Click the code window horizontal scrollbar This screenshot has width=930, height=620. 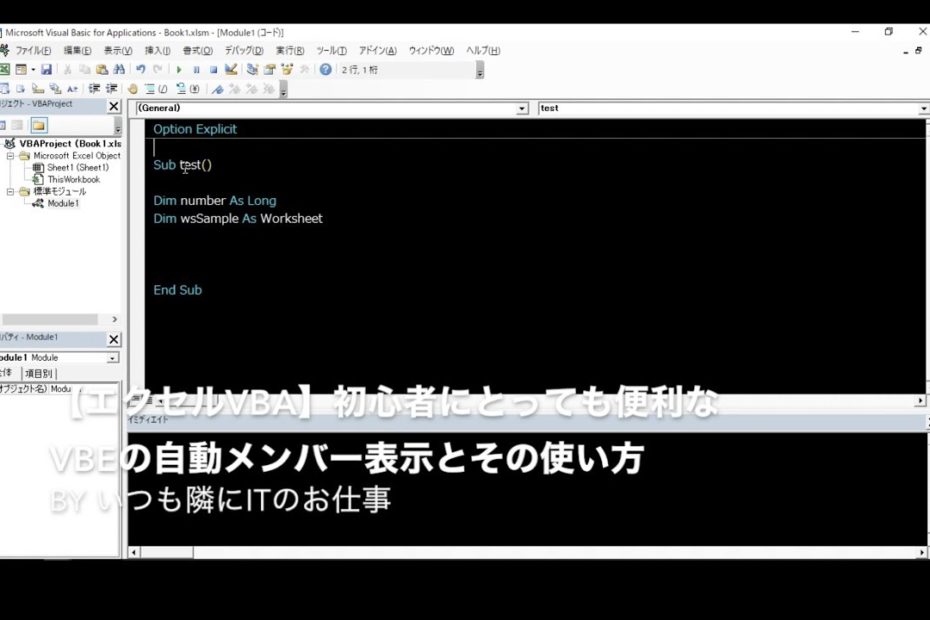(x=500, y=400)
